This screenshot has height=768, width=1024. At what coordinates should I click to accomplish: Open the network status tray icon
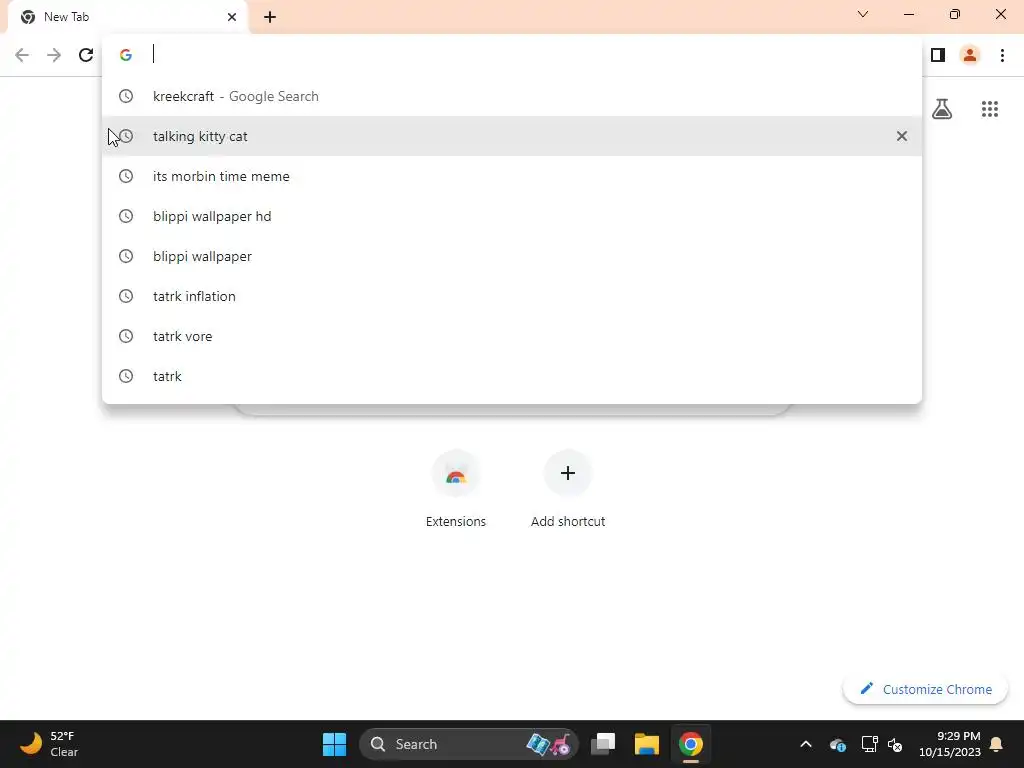click(x=869, y=744)
